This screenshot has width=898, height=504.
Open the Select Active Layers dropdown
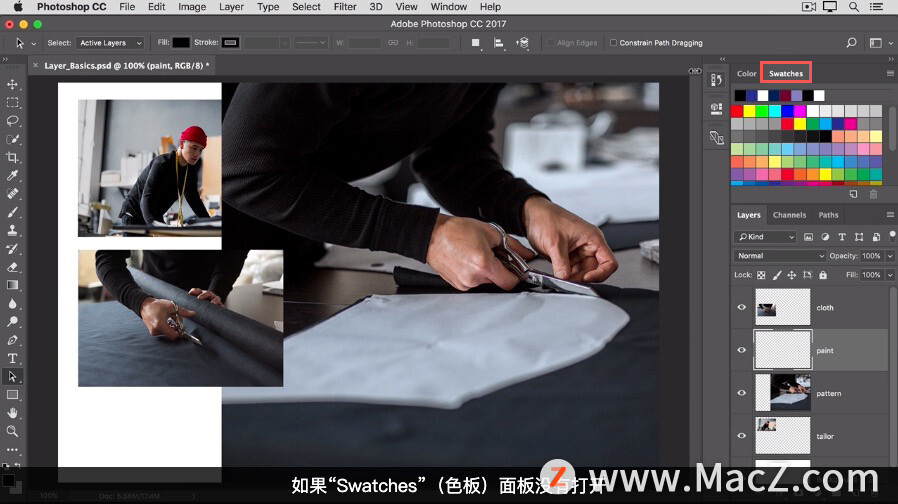(109, 43)
